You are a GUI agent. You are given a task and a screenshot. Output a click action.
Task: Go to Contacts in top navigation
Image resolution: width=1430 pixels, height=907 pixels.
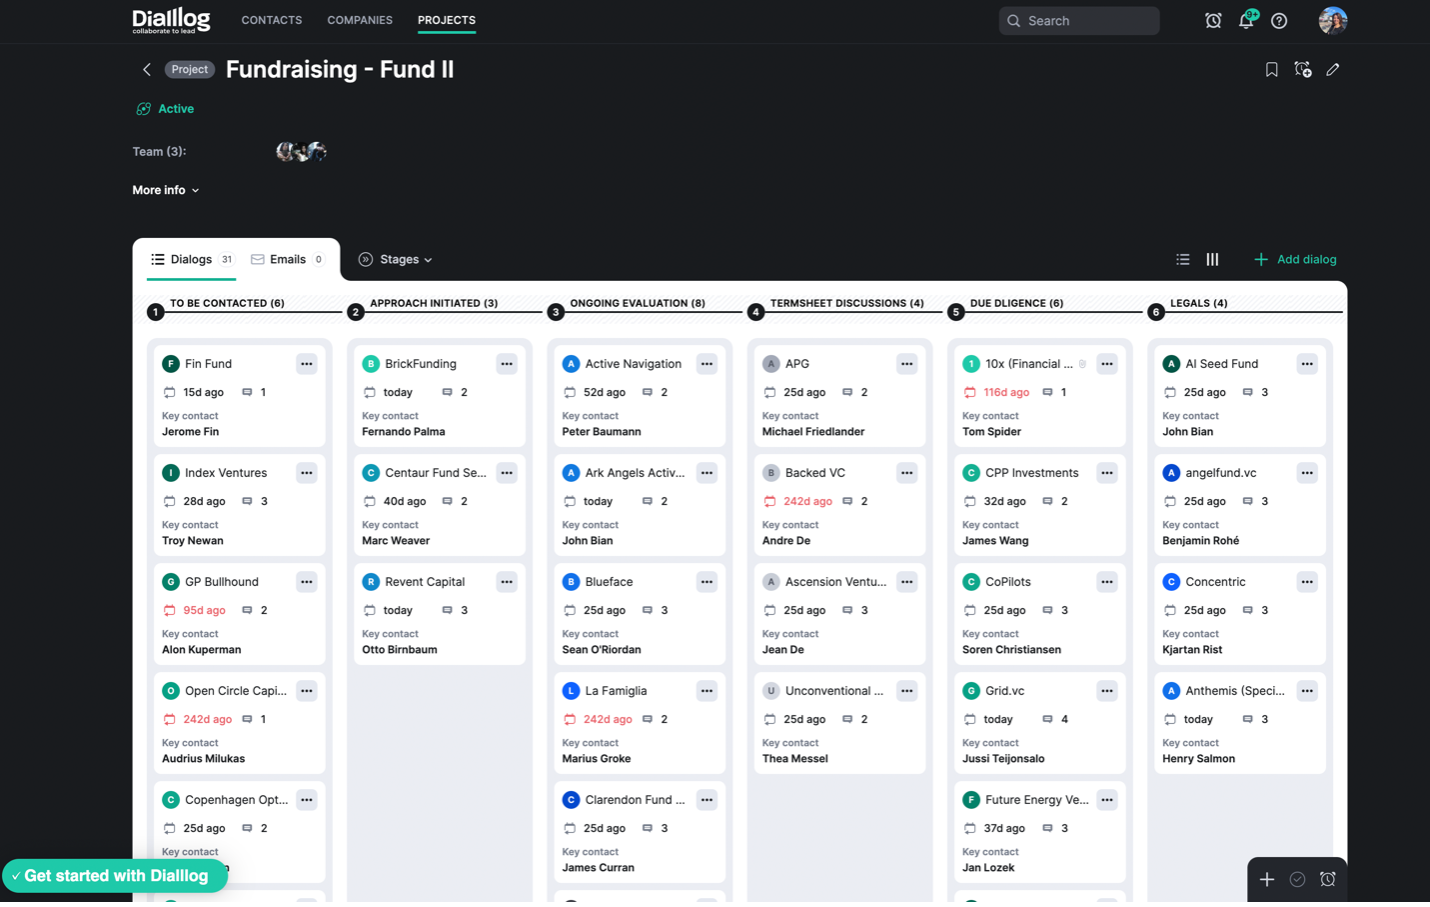[x=271, y=20]
